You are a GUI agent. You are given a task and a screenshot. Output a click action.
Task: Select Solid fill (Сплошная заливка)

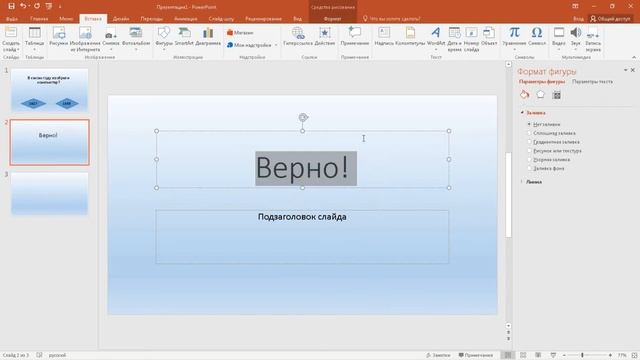[x=551, y=133]
